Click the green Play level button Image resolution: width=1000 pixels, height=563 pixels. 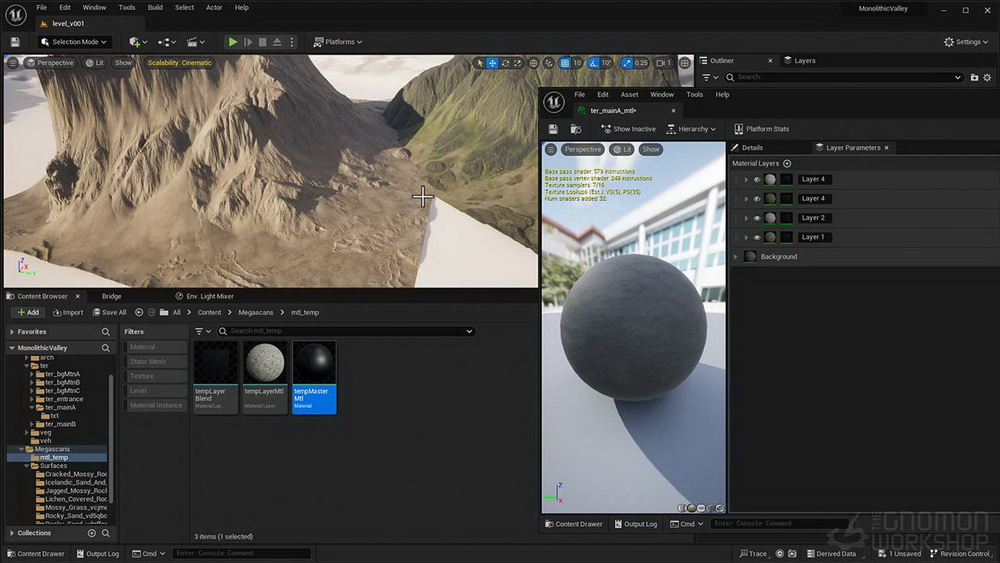pos(233,42)
